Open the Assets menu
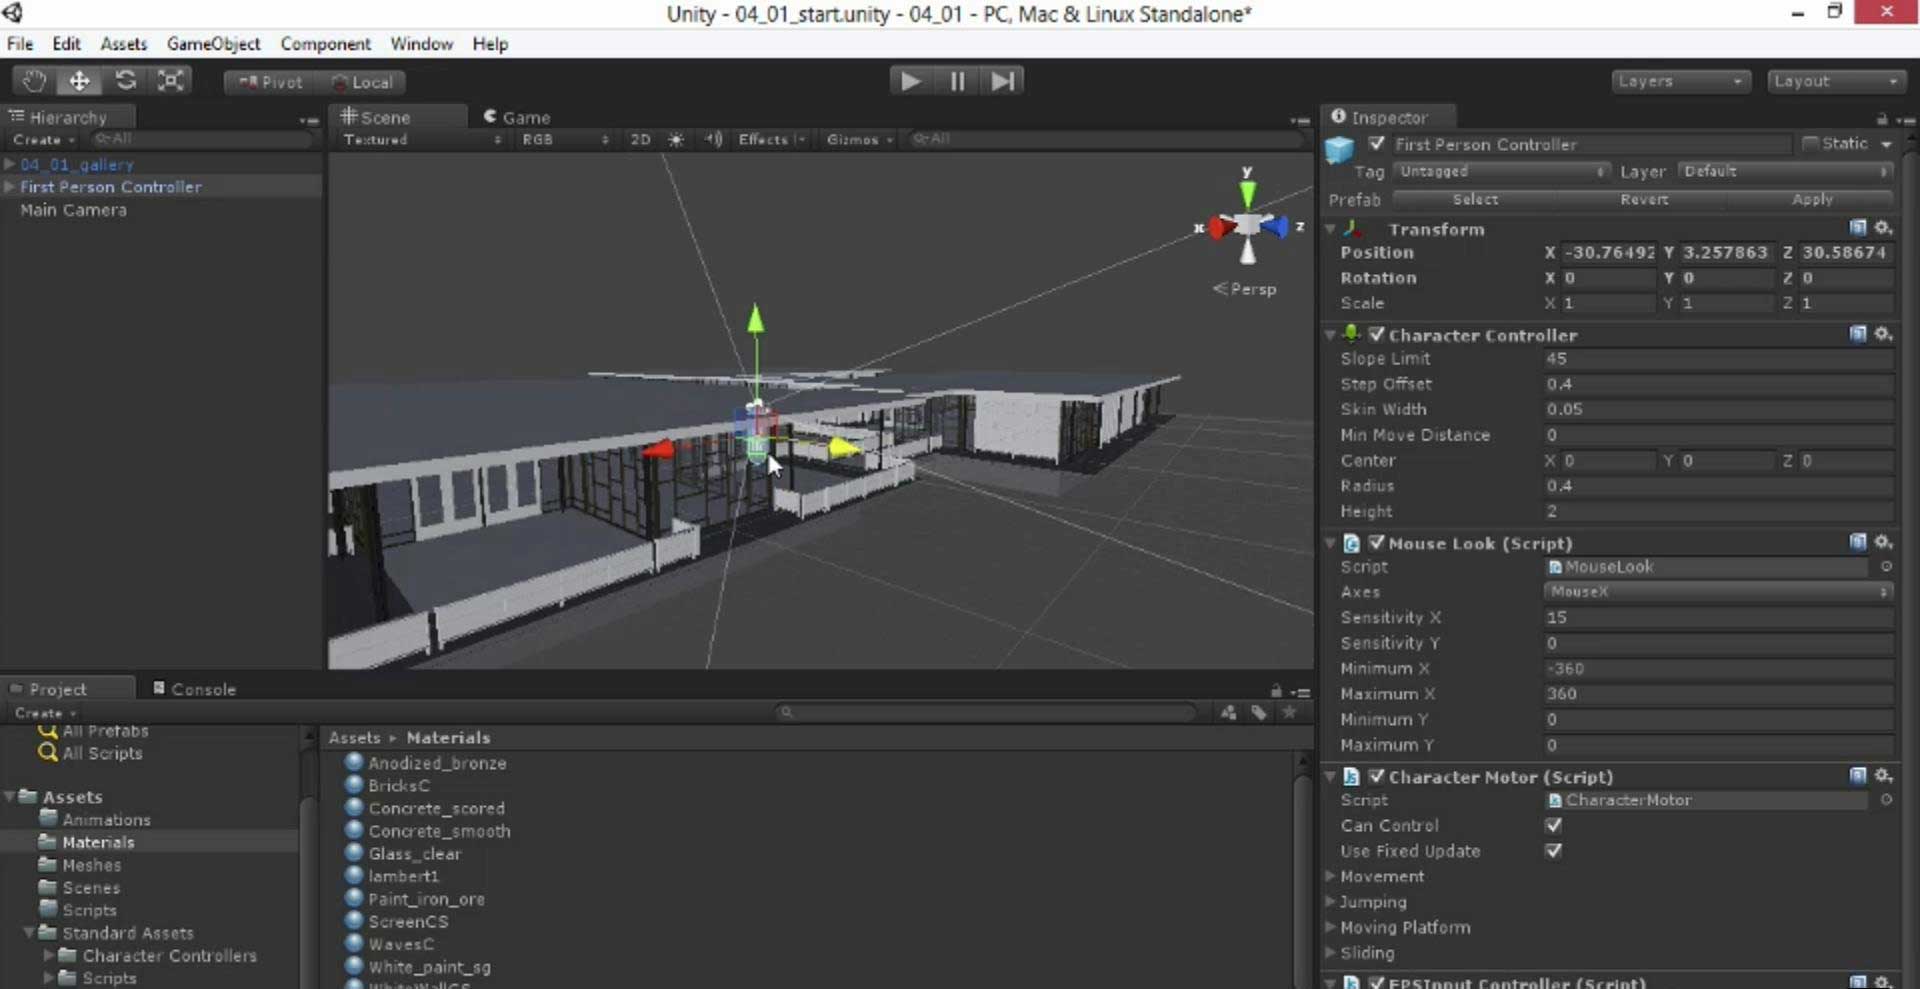 [123, 44]
